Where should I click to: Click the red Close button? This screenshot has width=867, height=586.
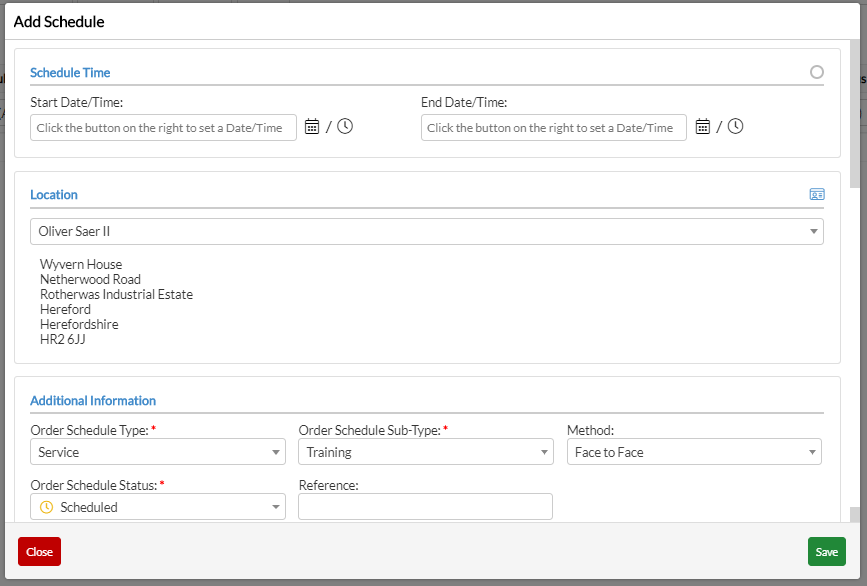point(39,552)
